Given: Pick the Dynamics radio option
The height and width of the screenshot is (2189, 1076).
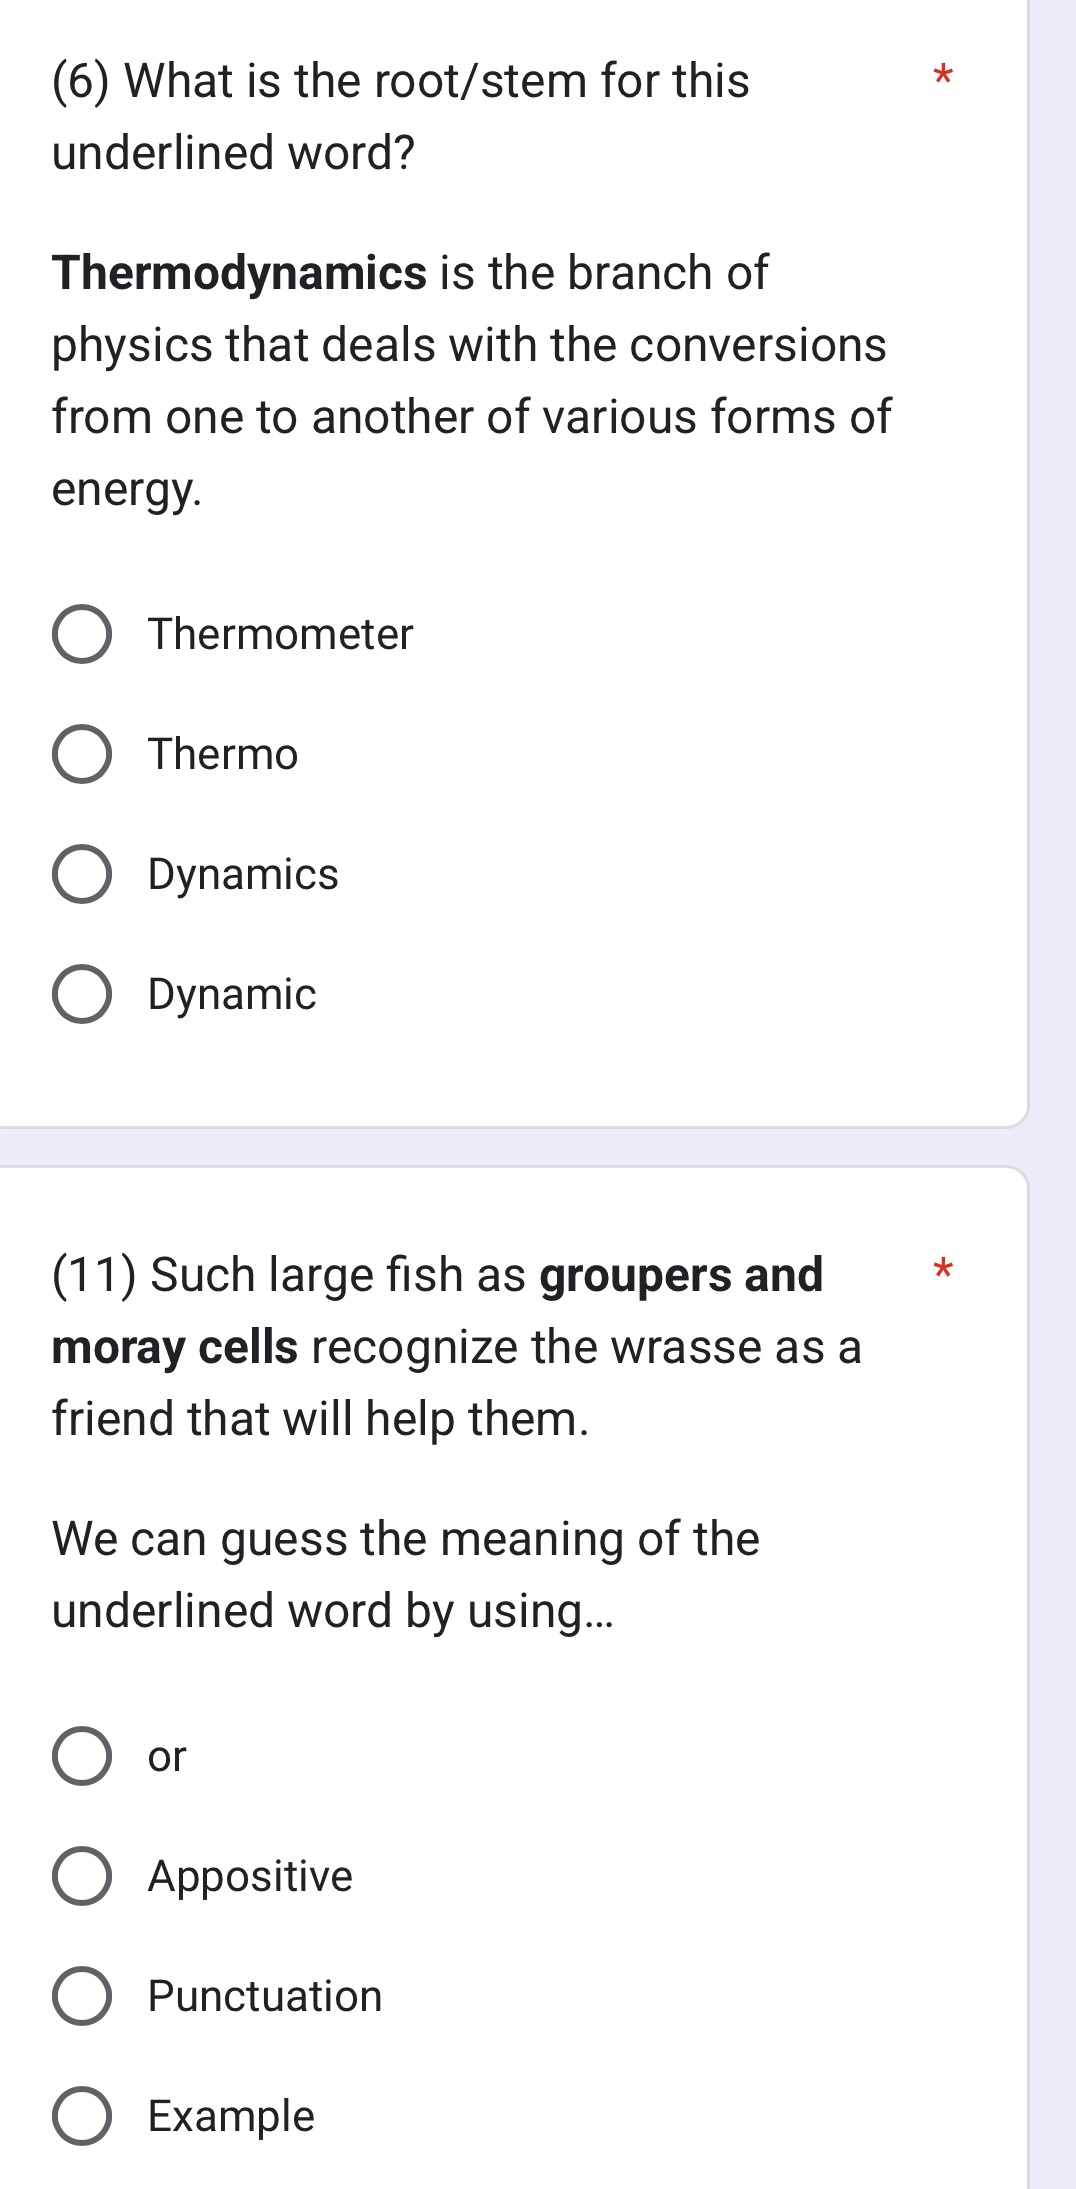Looking at the screenshot, I should tap(81, 874).
